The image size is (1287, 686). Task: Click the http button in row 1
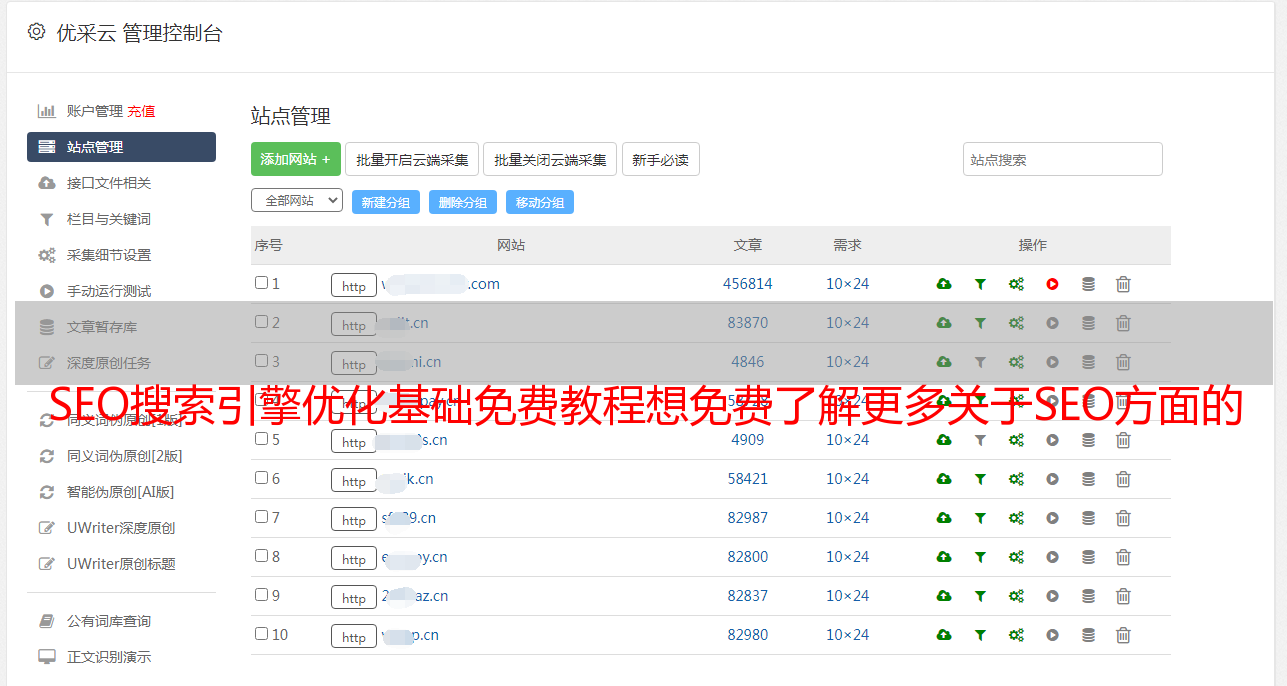tap(354, 285)
